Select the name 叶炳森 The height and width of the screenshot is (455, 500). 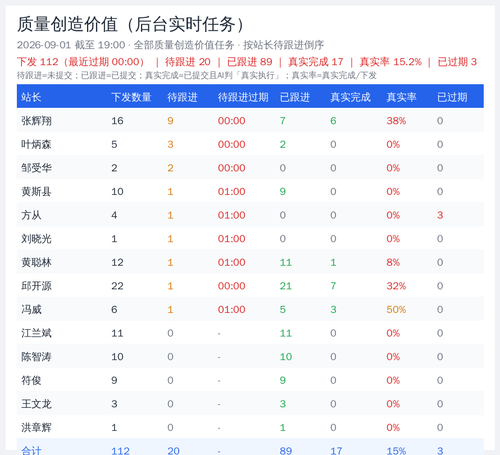pos(36,144)
